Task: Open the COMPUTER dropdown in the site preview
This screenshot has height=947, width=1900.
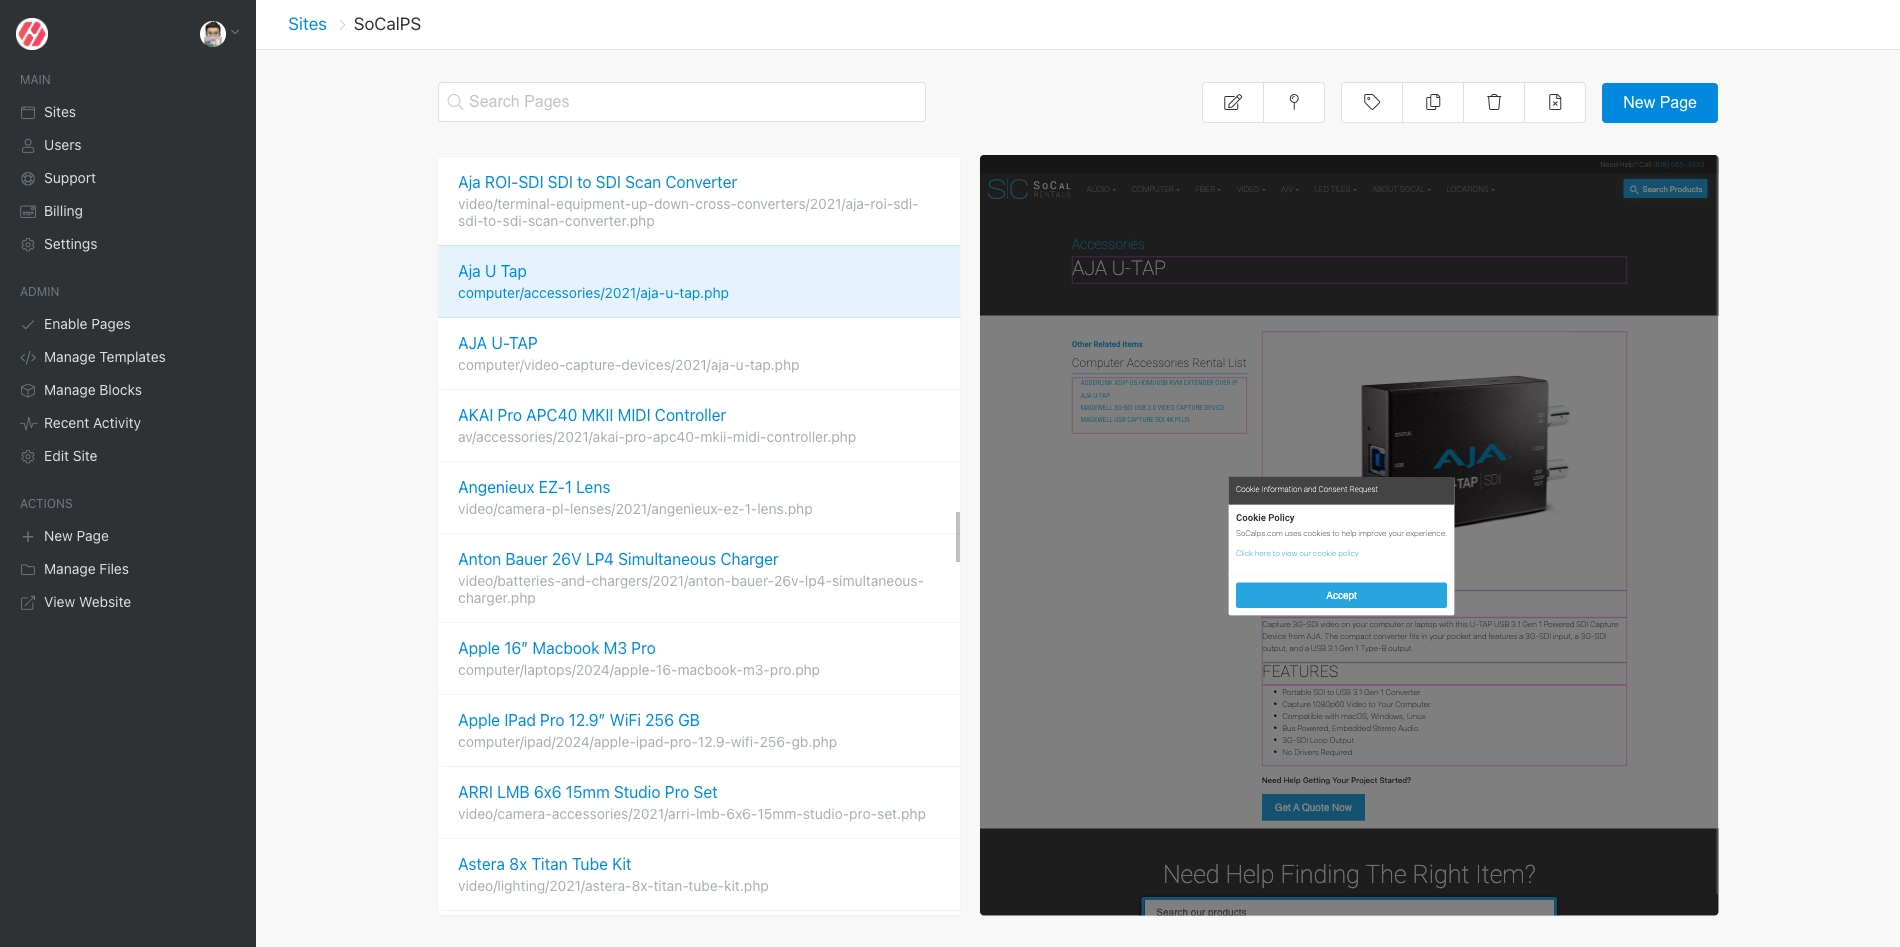Action: (x=1154, y=189)
